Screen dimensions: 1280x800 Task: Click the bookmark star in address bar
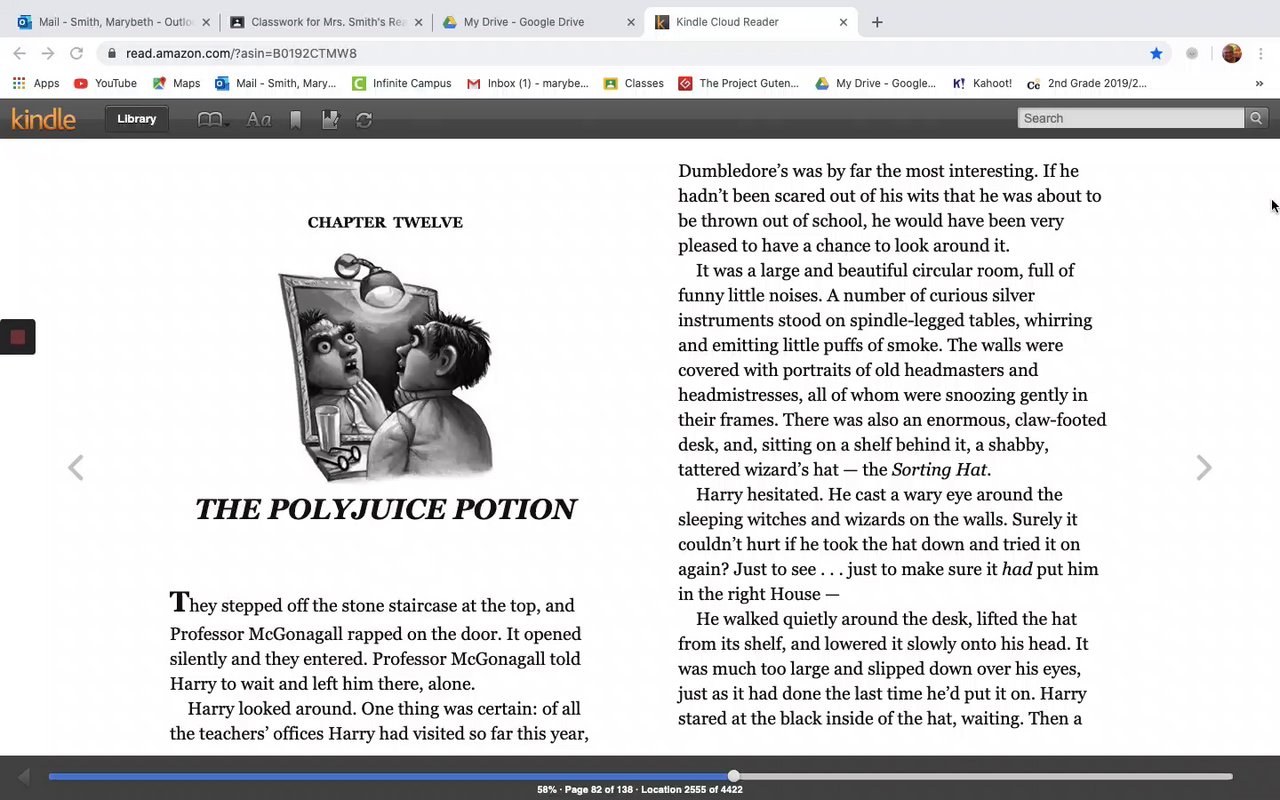[1156, 53]
